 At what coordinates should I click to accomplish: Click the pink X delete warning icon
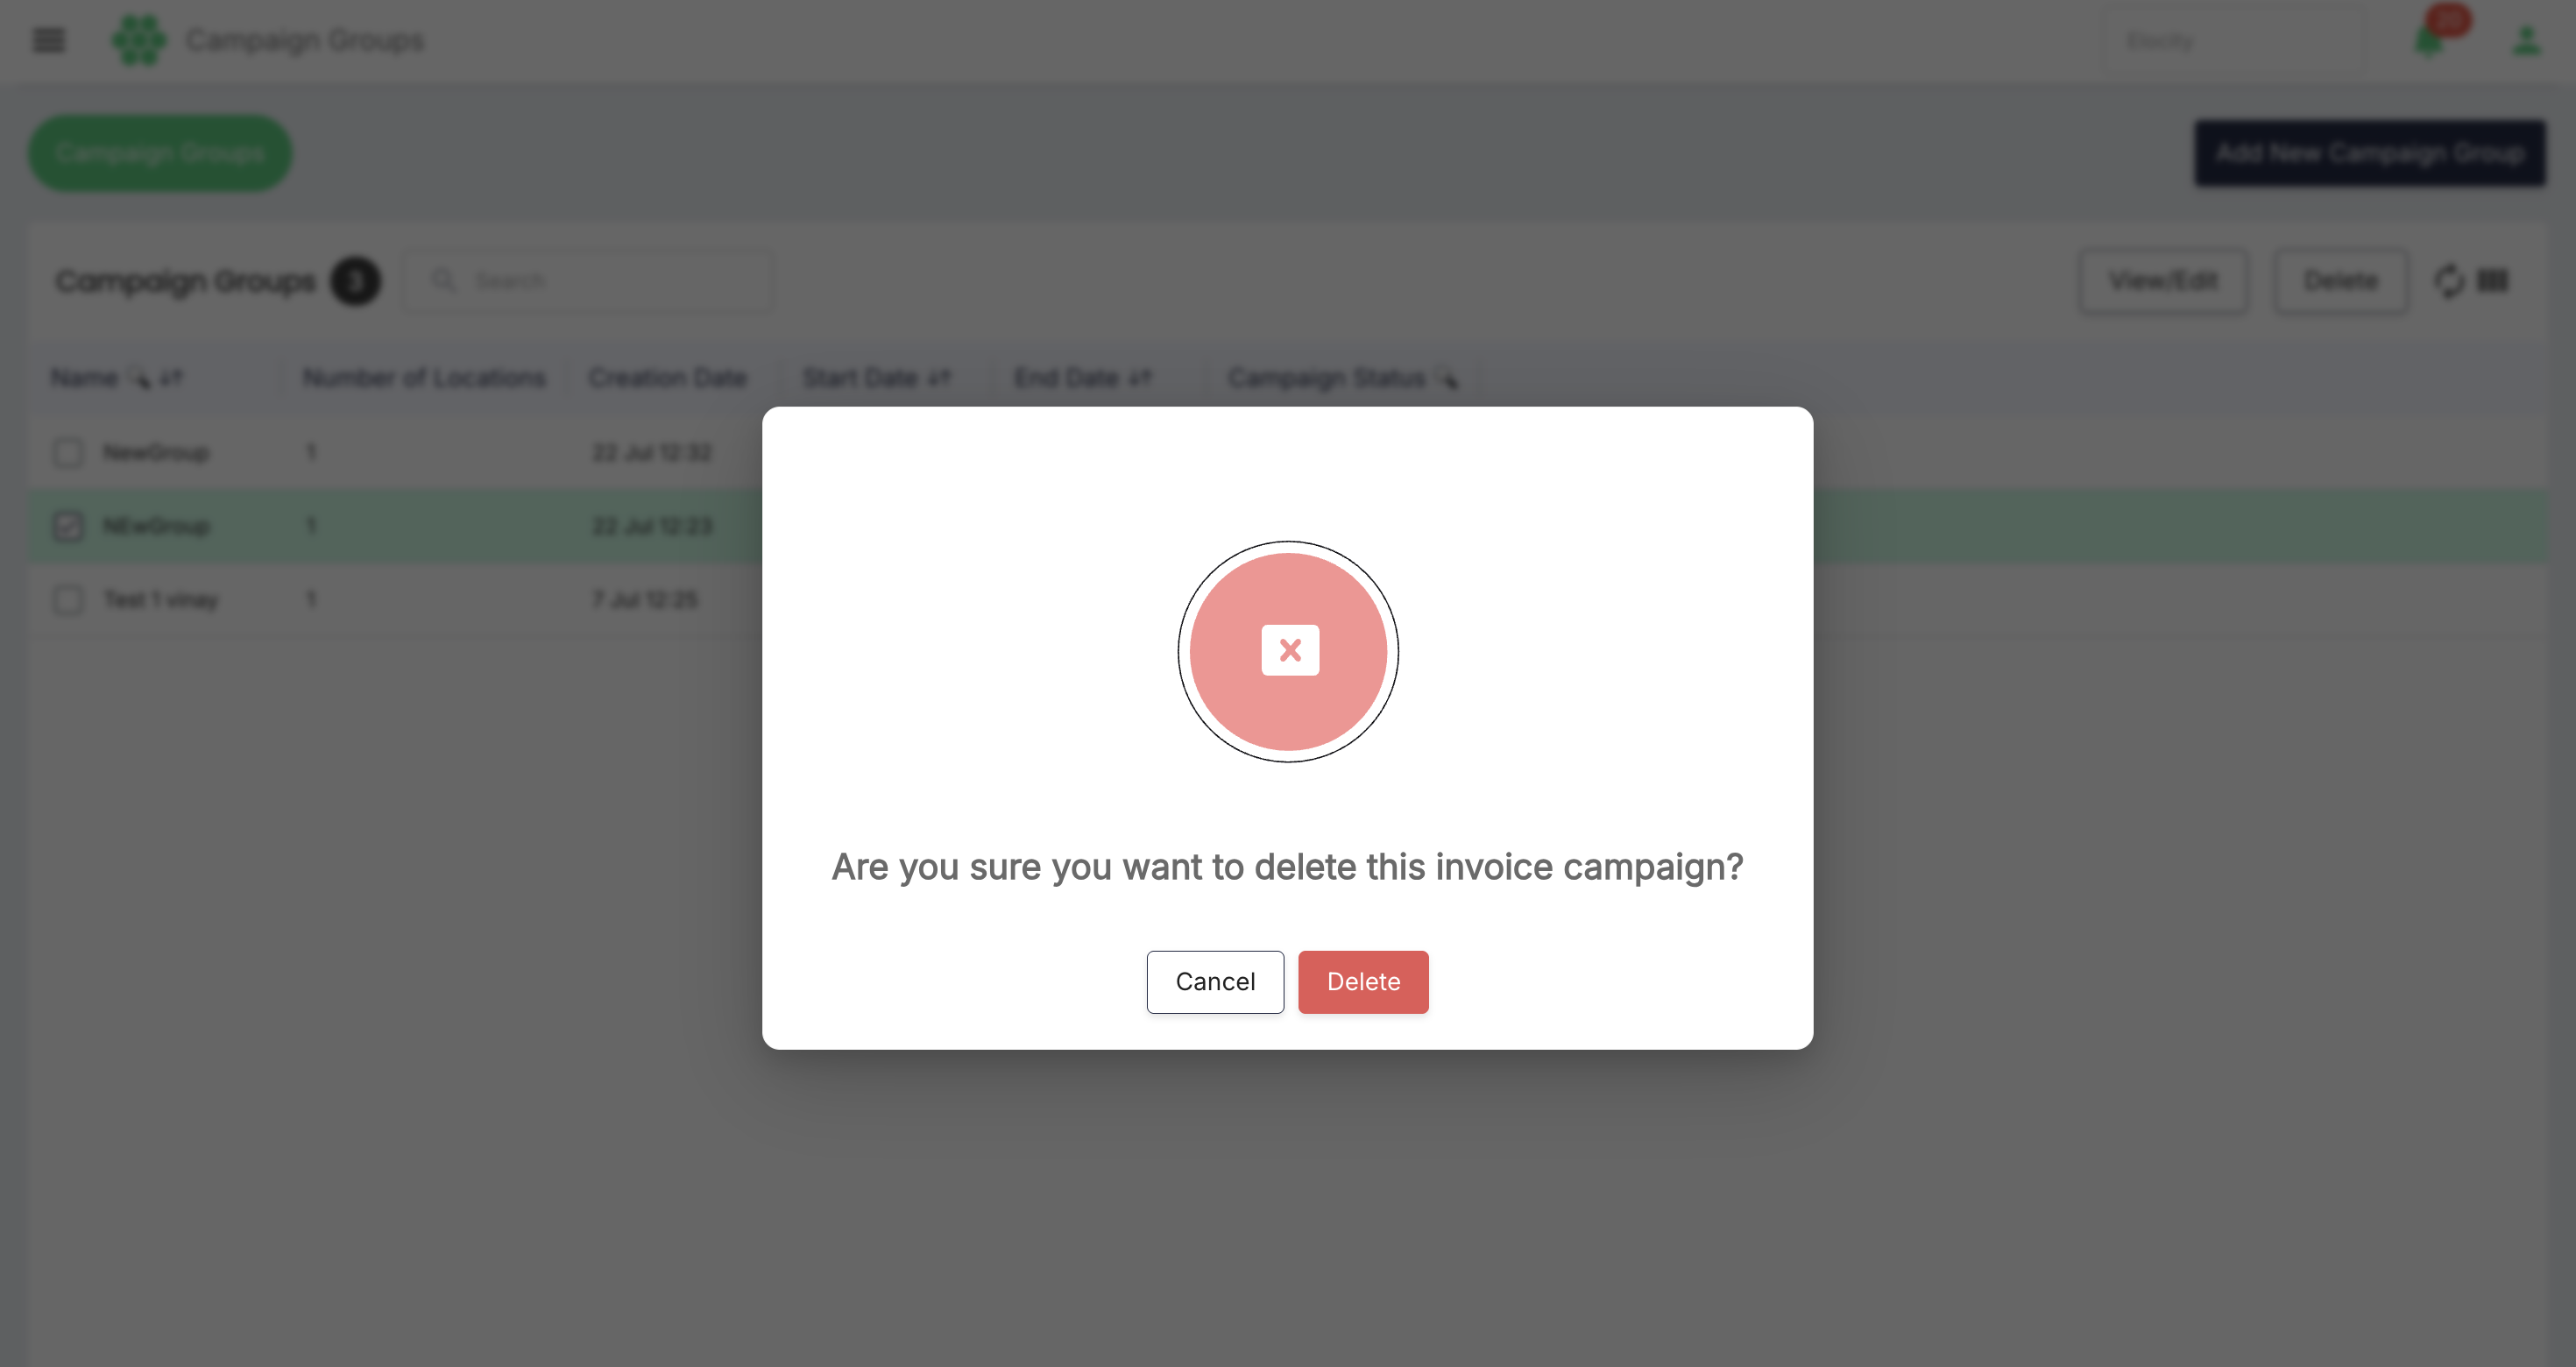tap(1289, 651)
